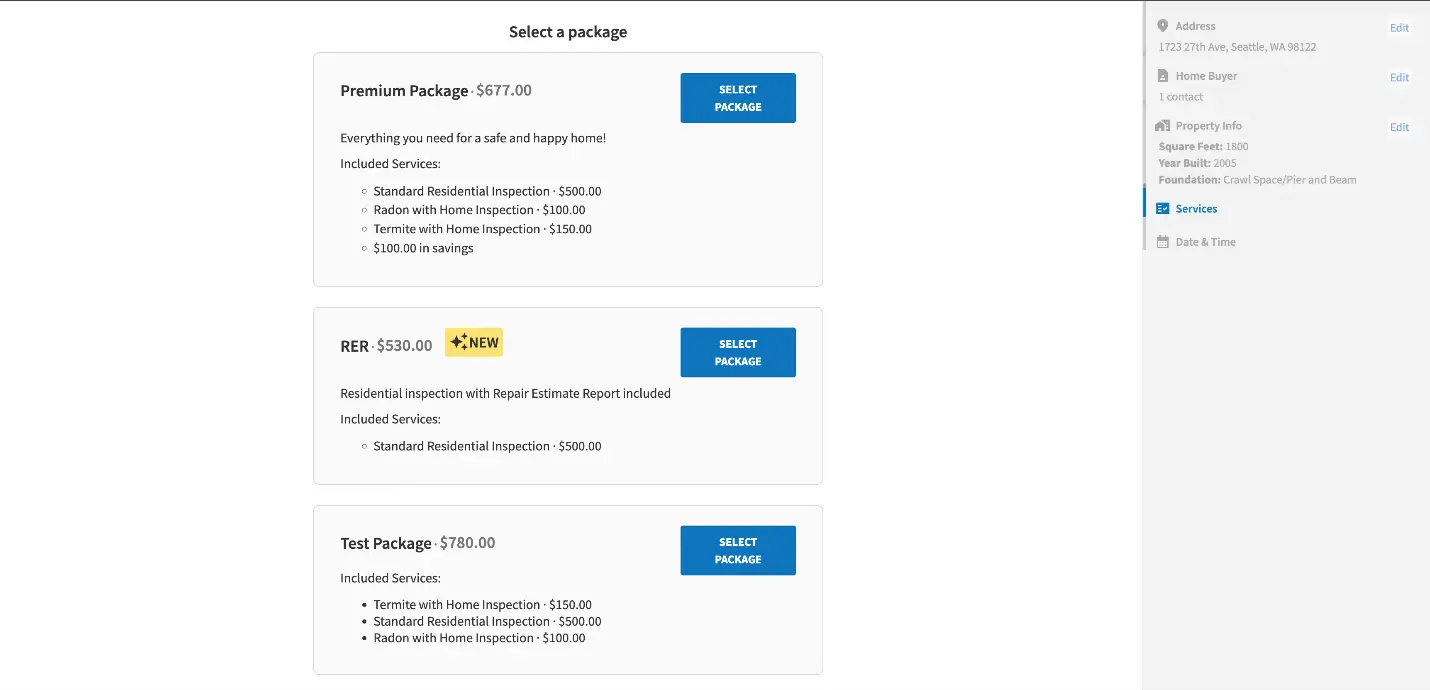Click the Home Buyer document icon
The height and width of the screenshot is (690, 1430).
(x=1162, y=76)
